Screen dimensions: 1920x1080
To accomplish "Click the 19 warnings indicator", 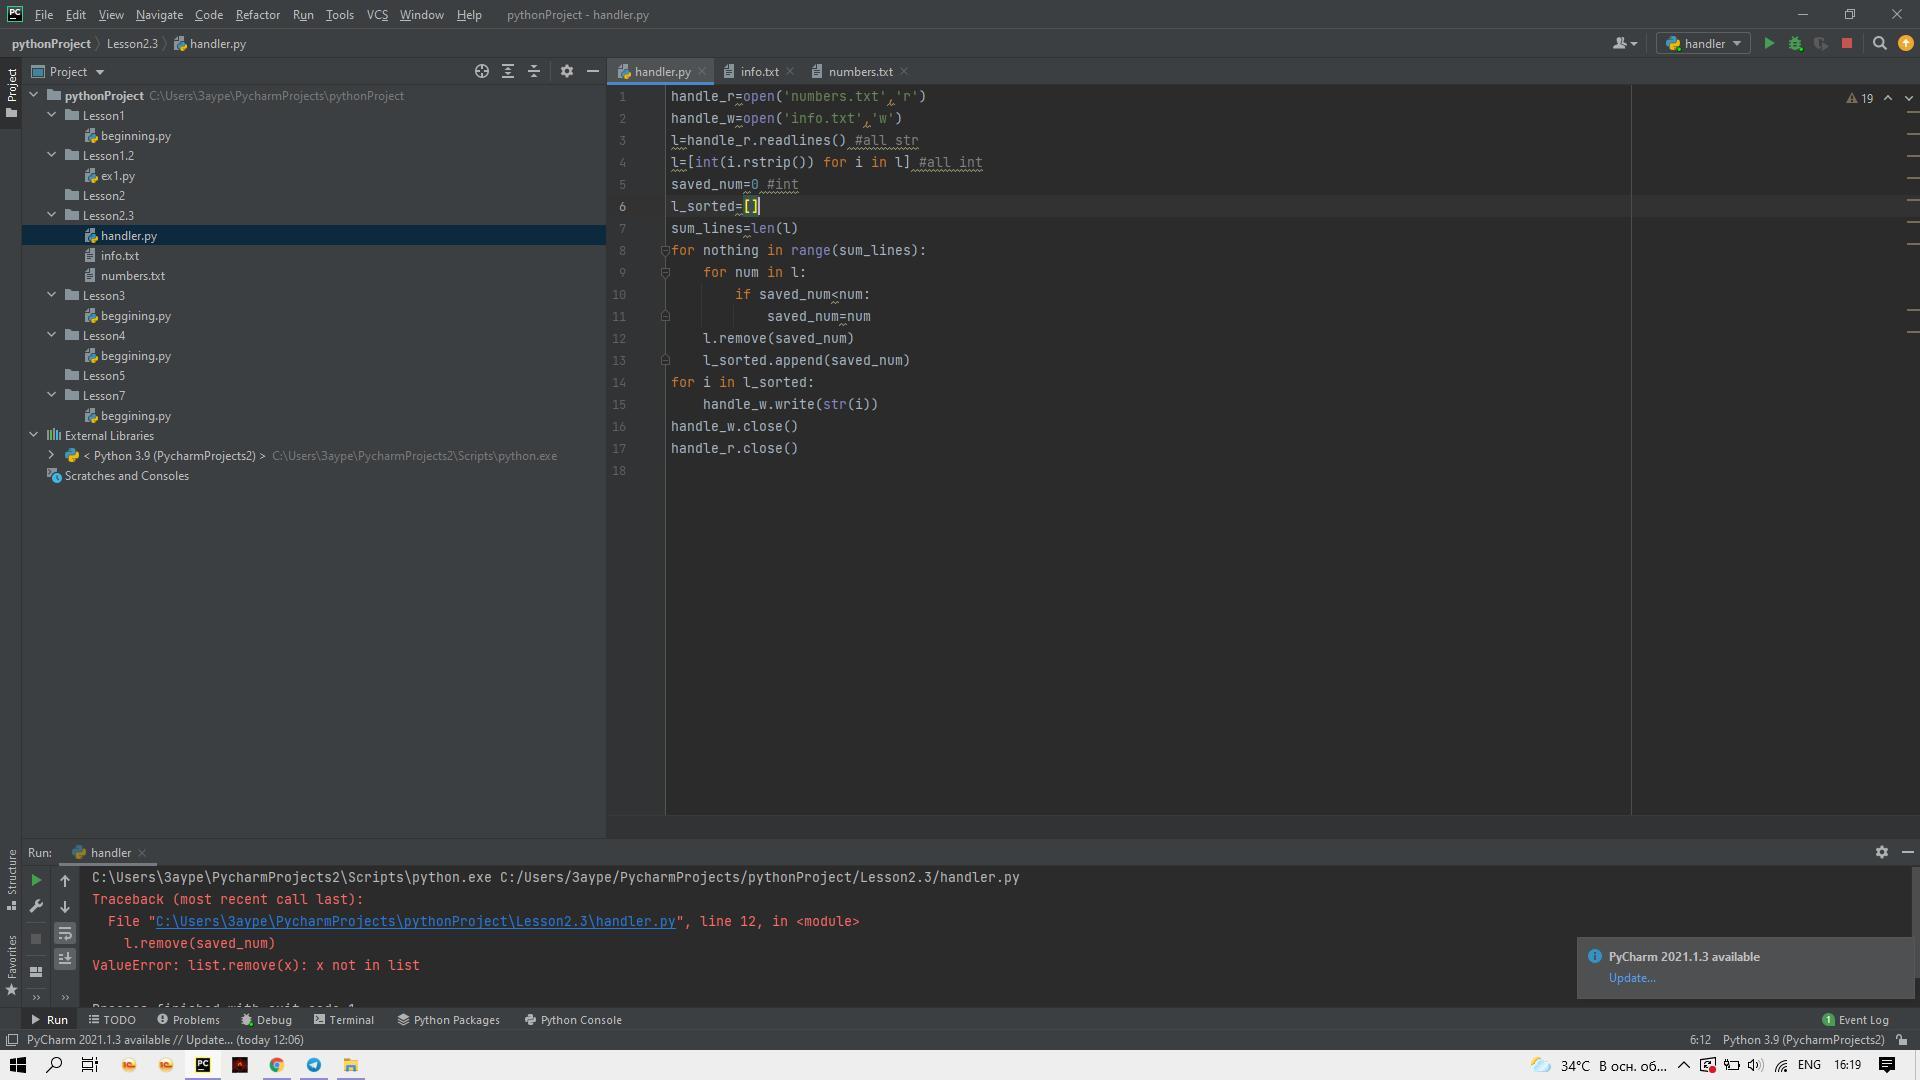I will coord(1860,99).
